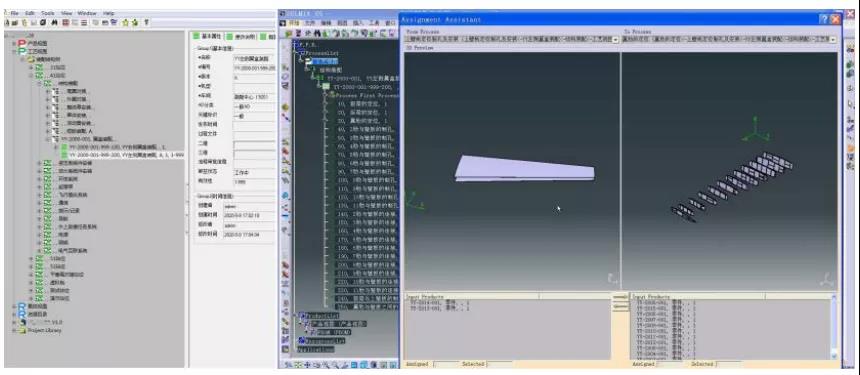
Task: Click the green P process view icon
Action: click(22, 51)
